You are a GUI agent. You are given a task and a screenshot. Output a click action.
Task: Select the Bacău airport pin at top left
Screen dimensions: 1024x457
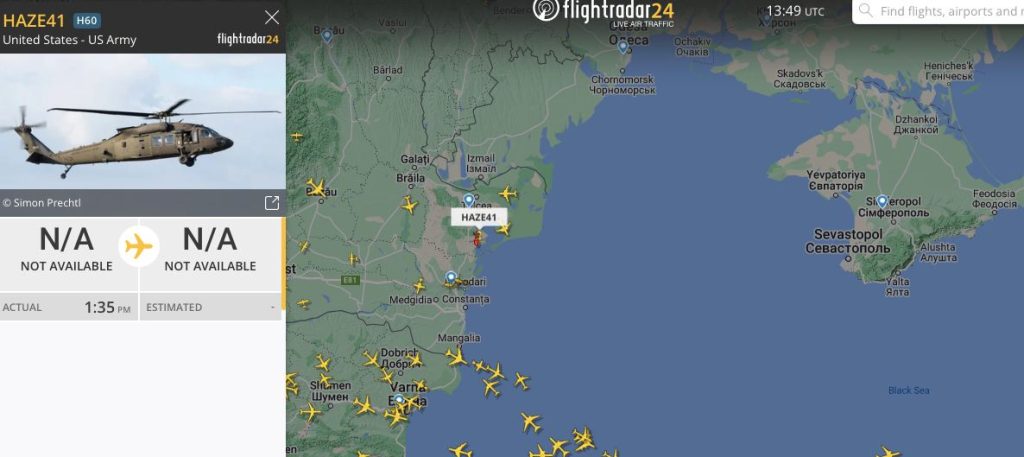pyautogui.click(x=327, y=36)
